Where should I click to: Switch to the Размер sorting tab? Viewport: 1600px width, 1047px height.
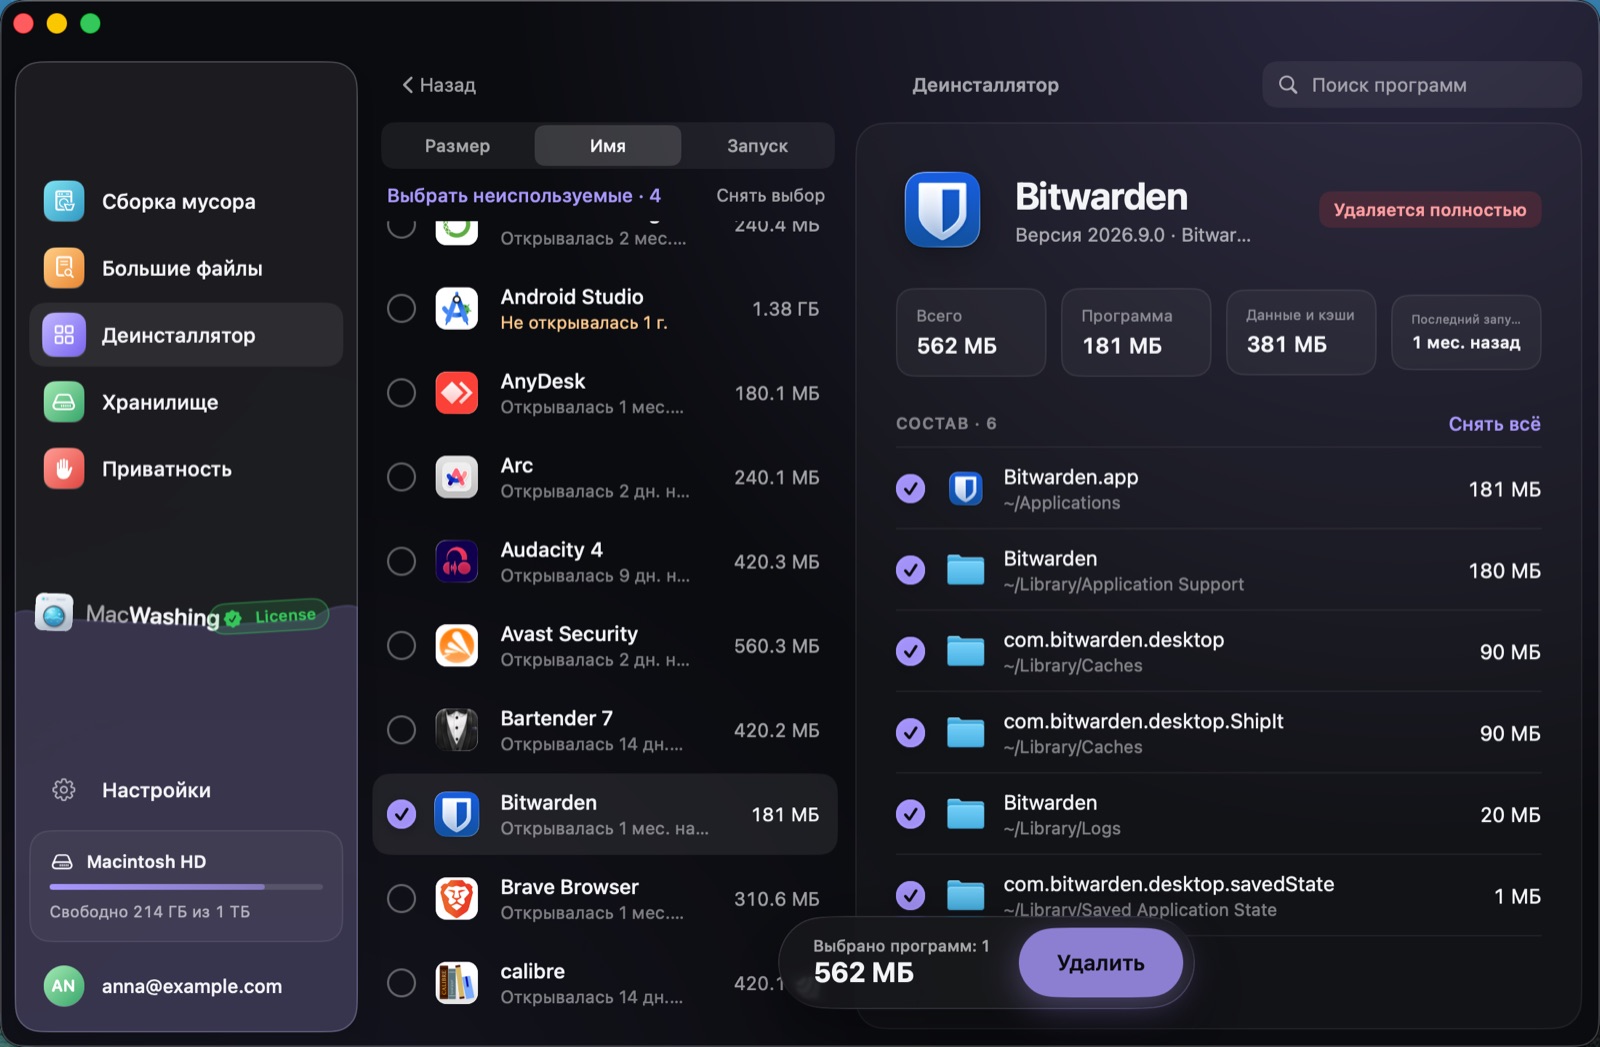[457, 146]
